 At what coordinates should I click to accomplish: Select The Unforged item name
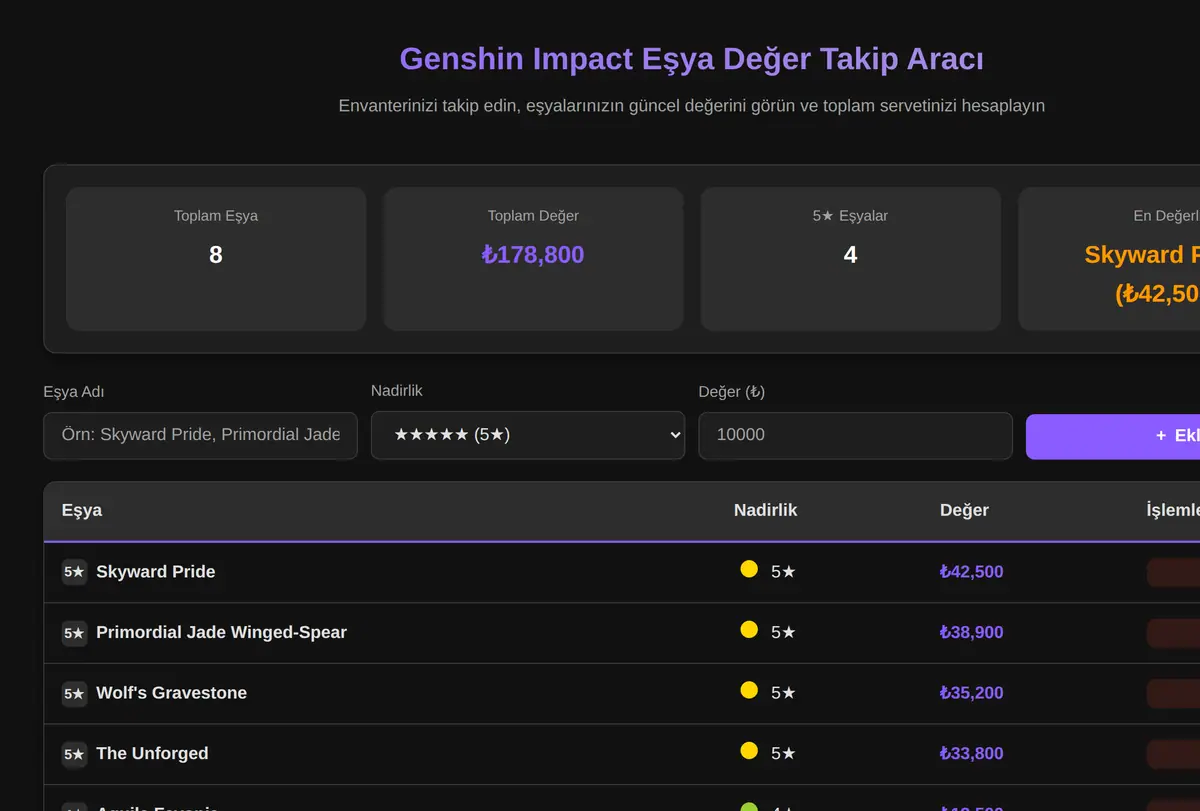coord(152,754)
